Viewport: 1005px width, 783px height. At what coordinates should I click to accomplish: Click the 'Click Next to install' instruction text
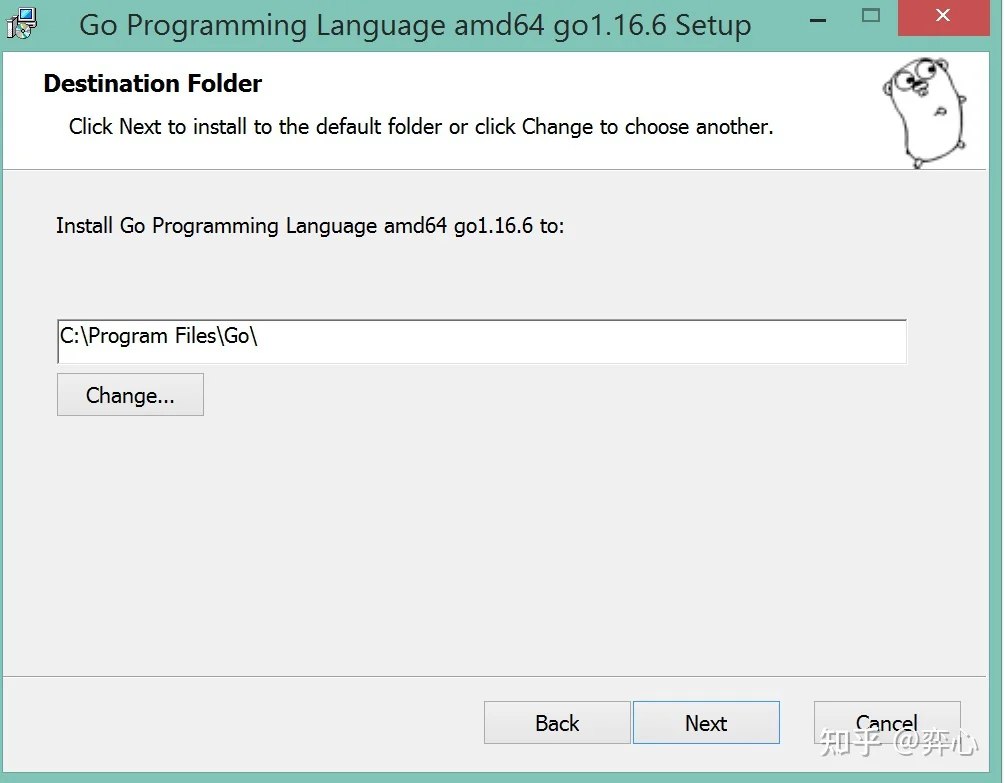(421, 127)
